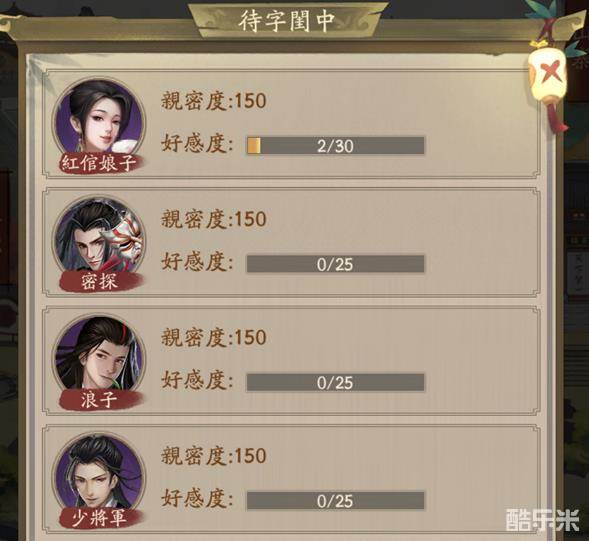Tap the 浪子 red name banner
This screenshot has width=589, height=541.
[99, 400]
